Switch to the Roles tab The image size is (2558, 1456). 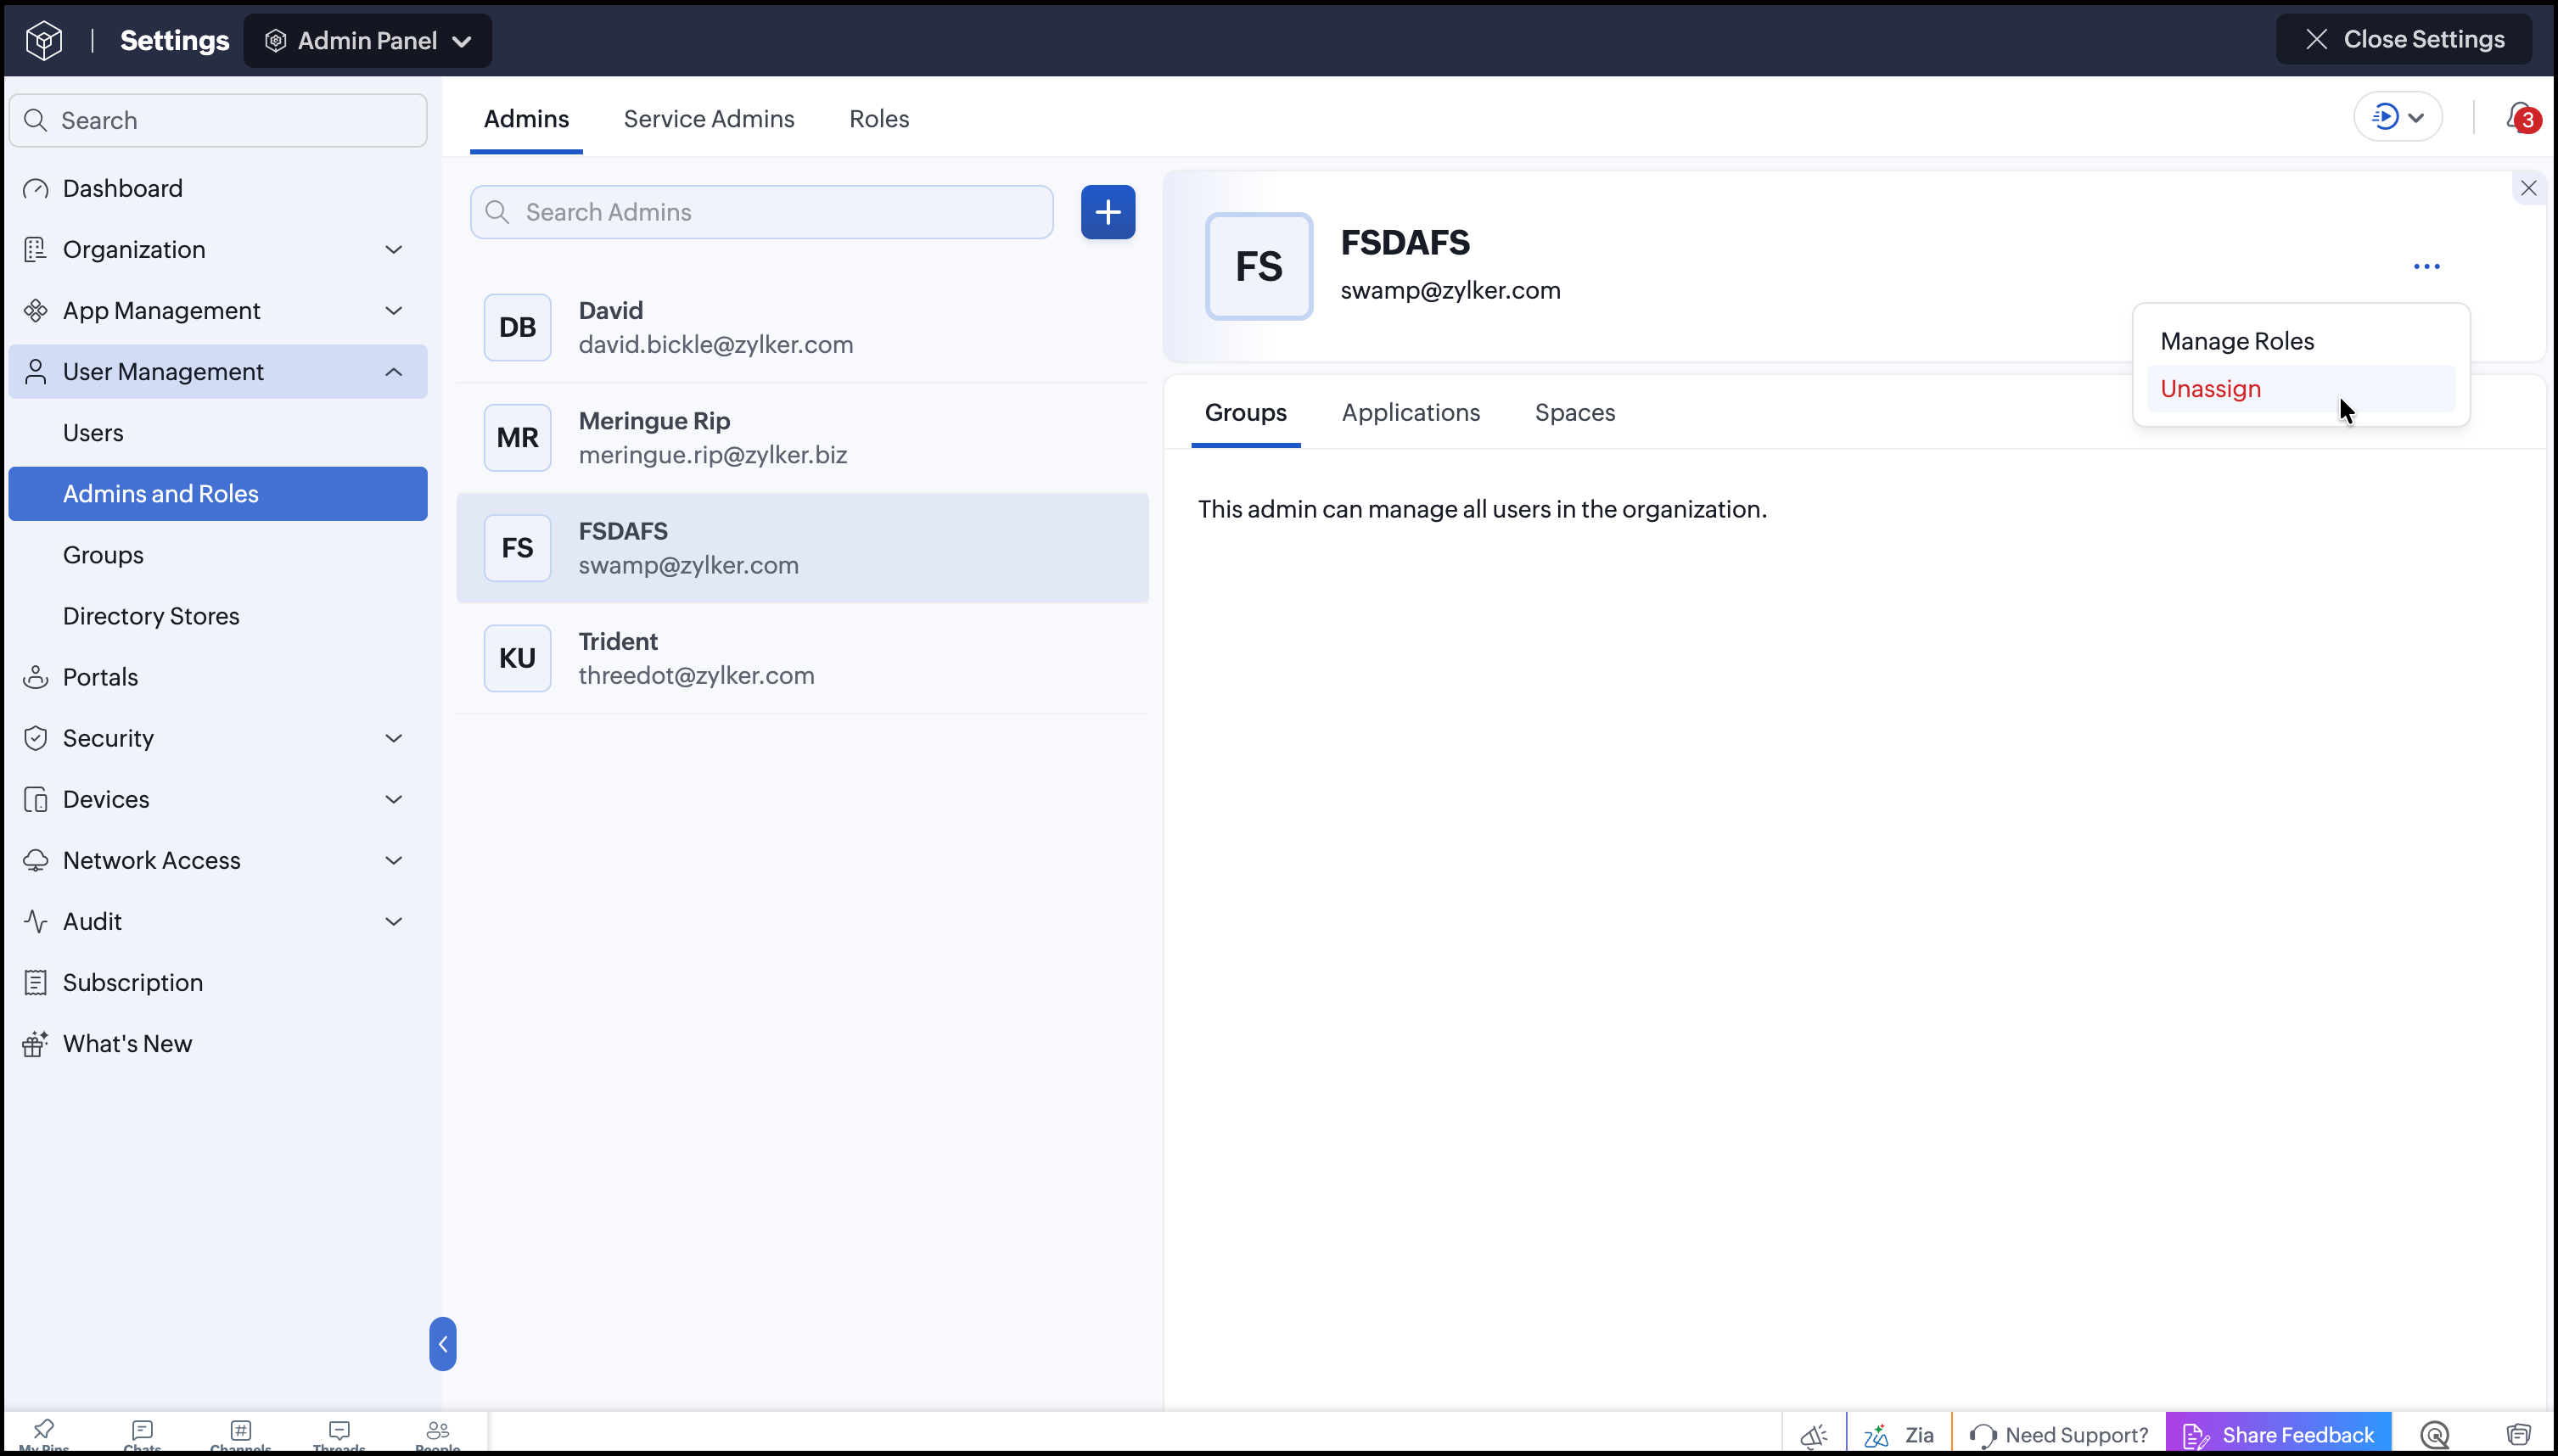pyautogui.click(x=879, y=119)
